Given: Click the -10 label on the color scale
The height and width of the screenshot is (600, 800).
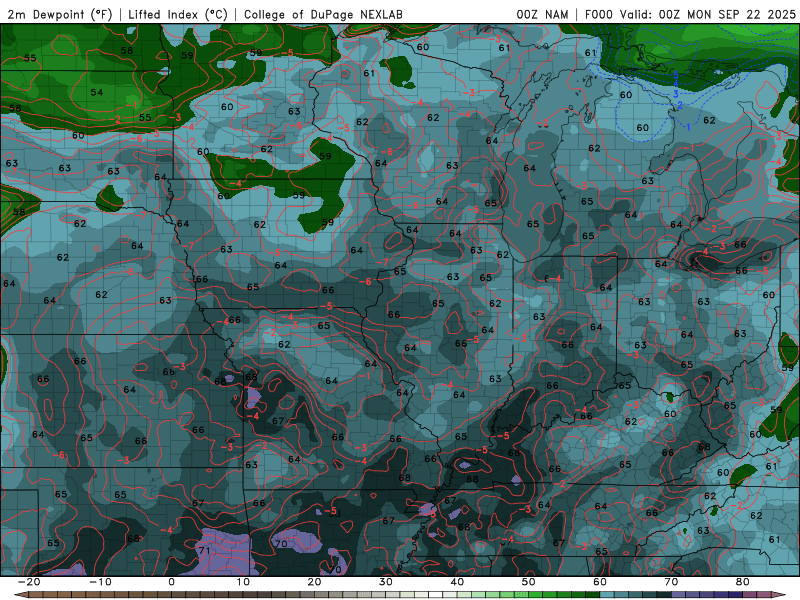Looking at the screenshot, I should [100, 582].
